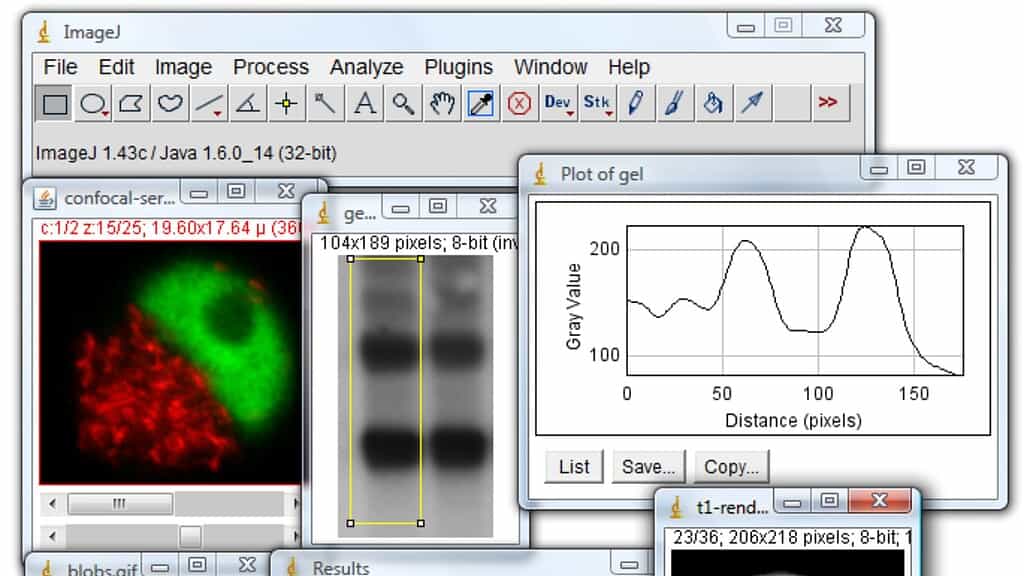Image resolution: width=1024 pixels, height=576 pixels.
Task: Open ImageJ main window microscope icon
Action: click(x=44, y=32)
